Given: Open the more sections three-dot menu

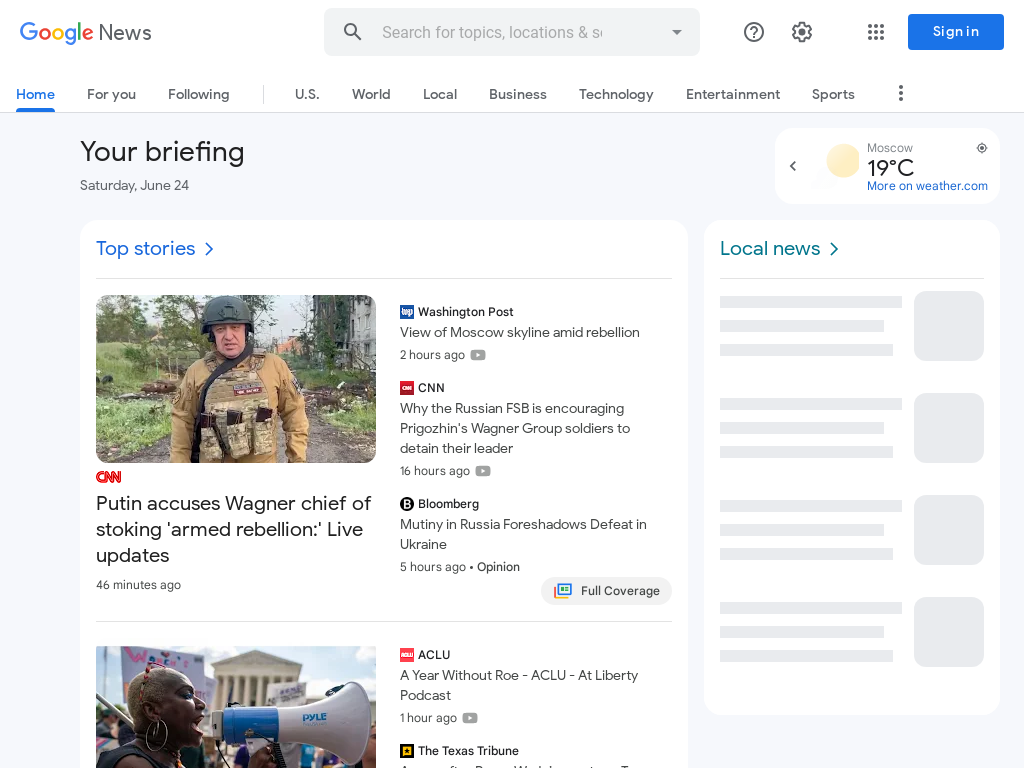Looking at the screenshot, I should [901, 93].
